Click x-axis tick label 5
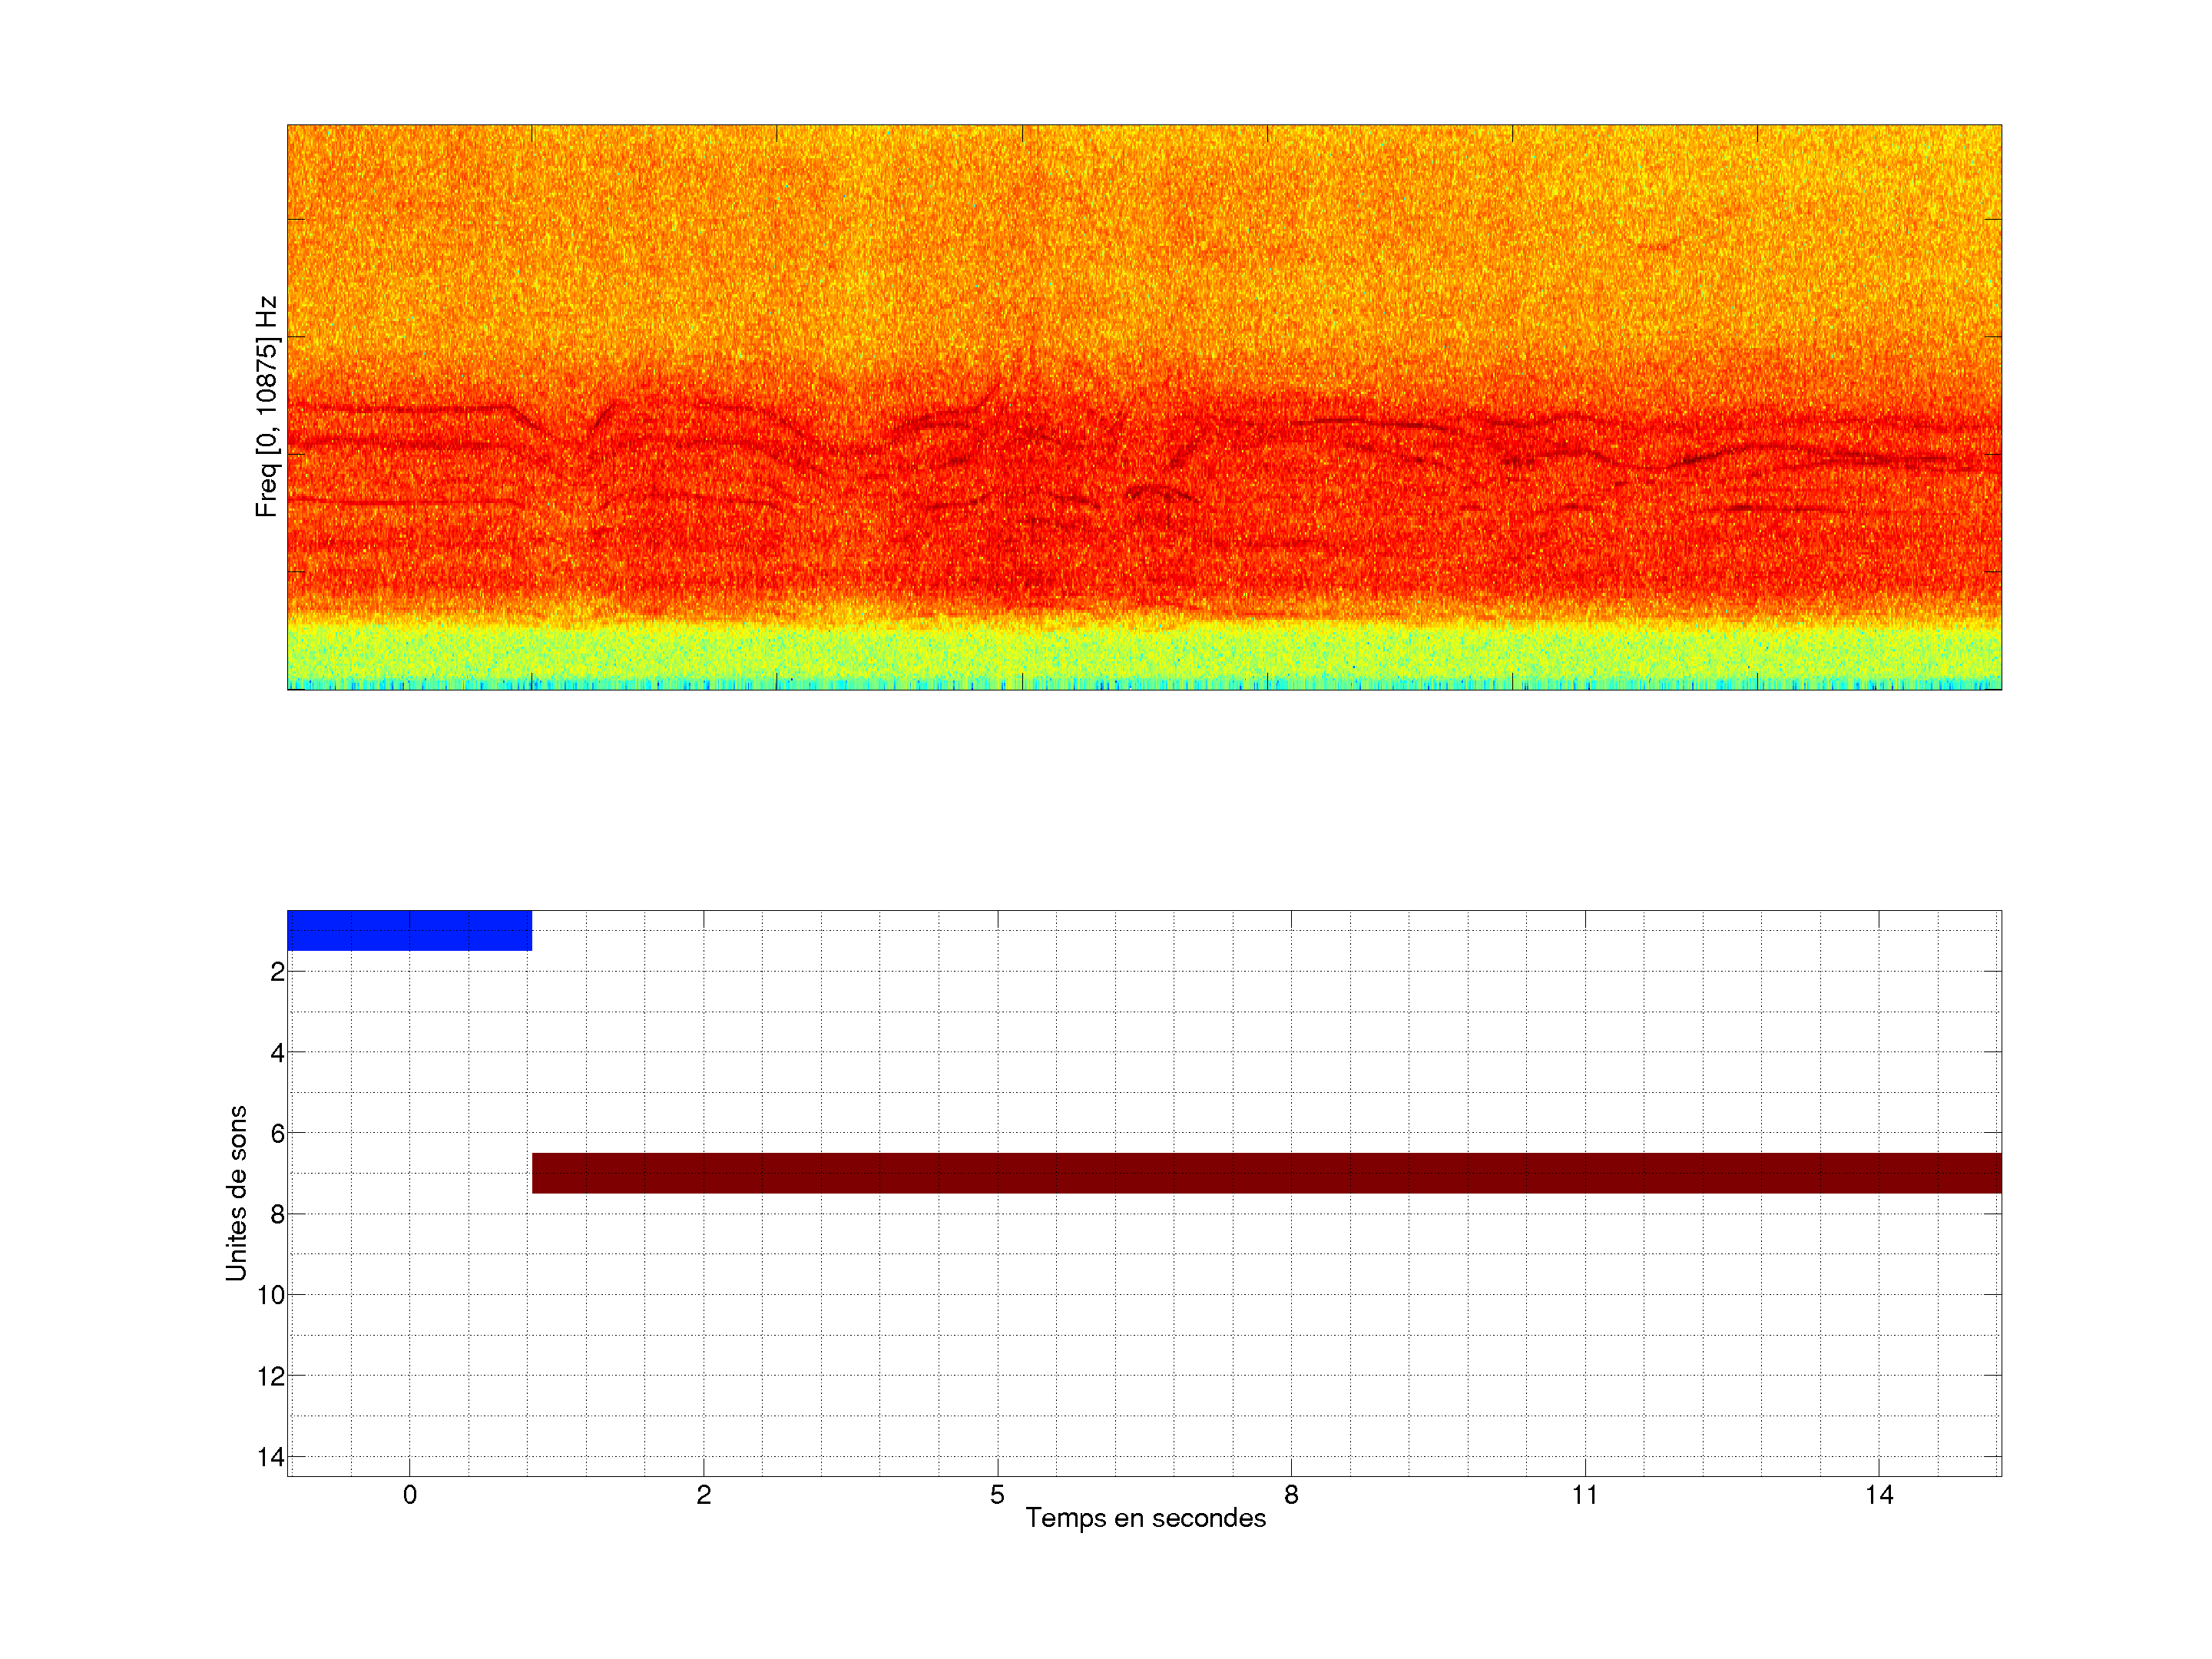The height and width of the screenshot is (1659, 2212). point(997,1495)
